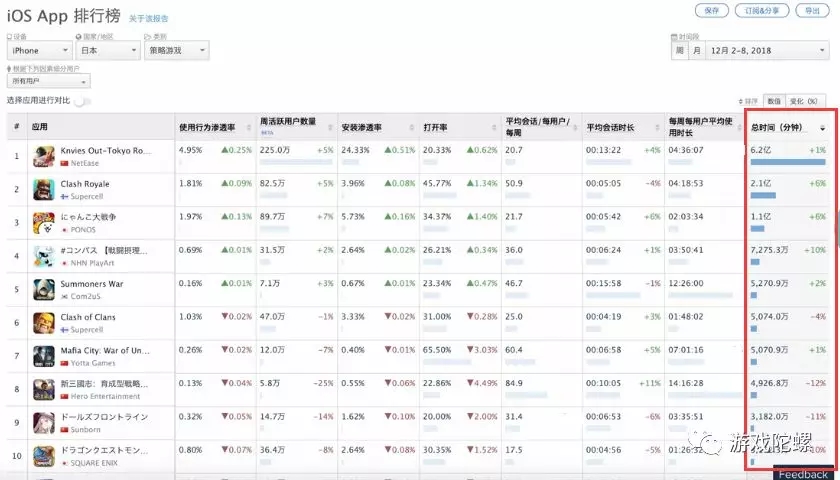Click the 6.2亿 total time value
This screenshot has height=480, width=840.
coord(760,151)
